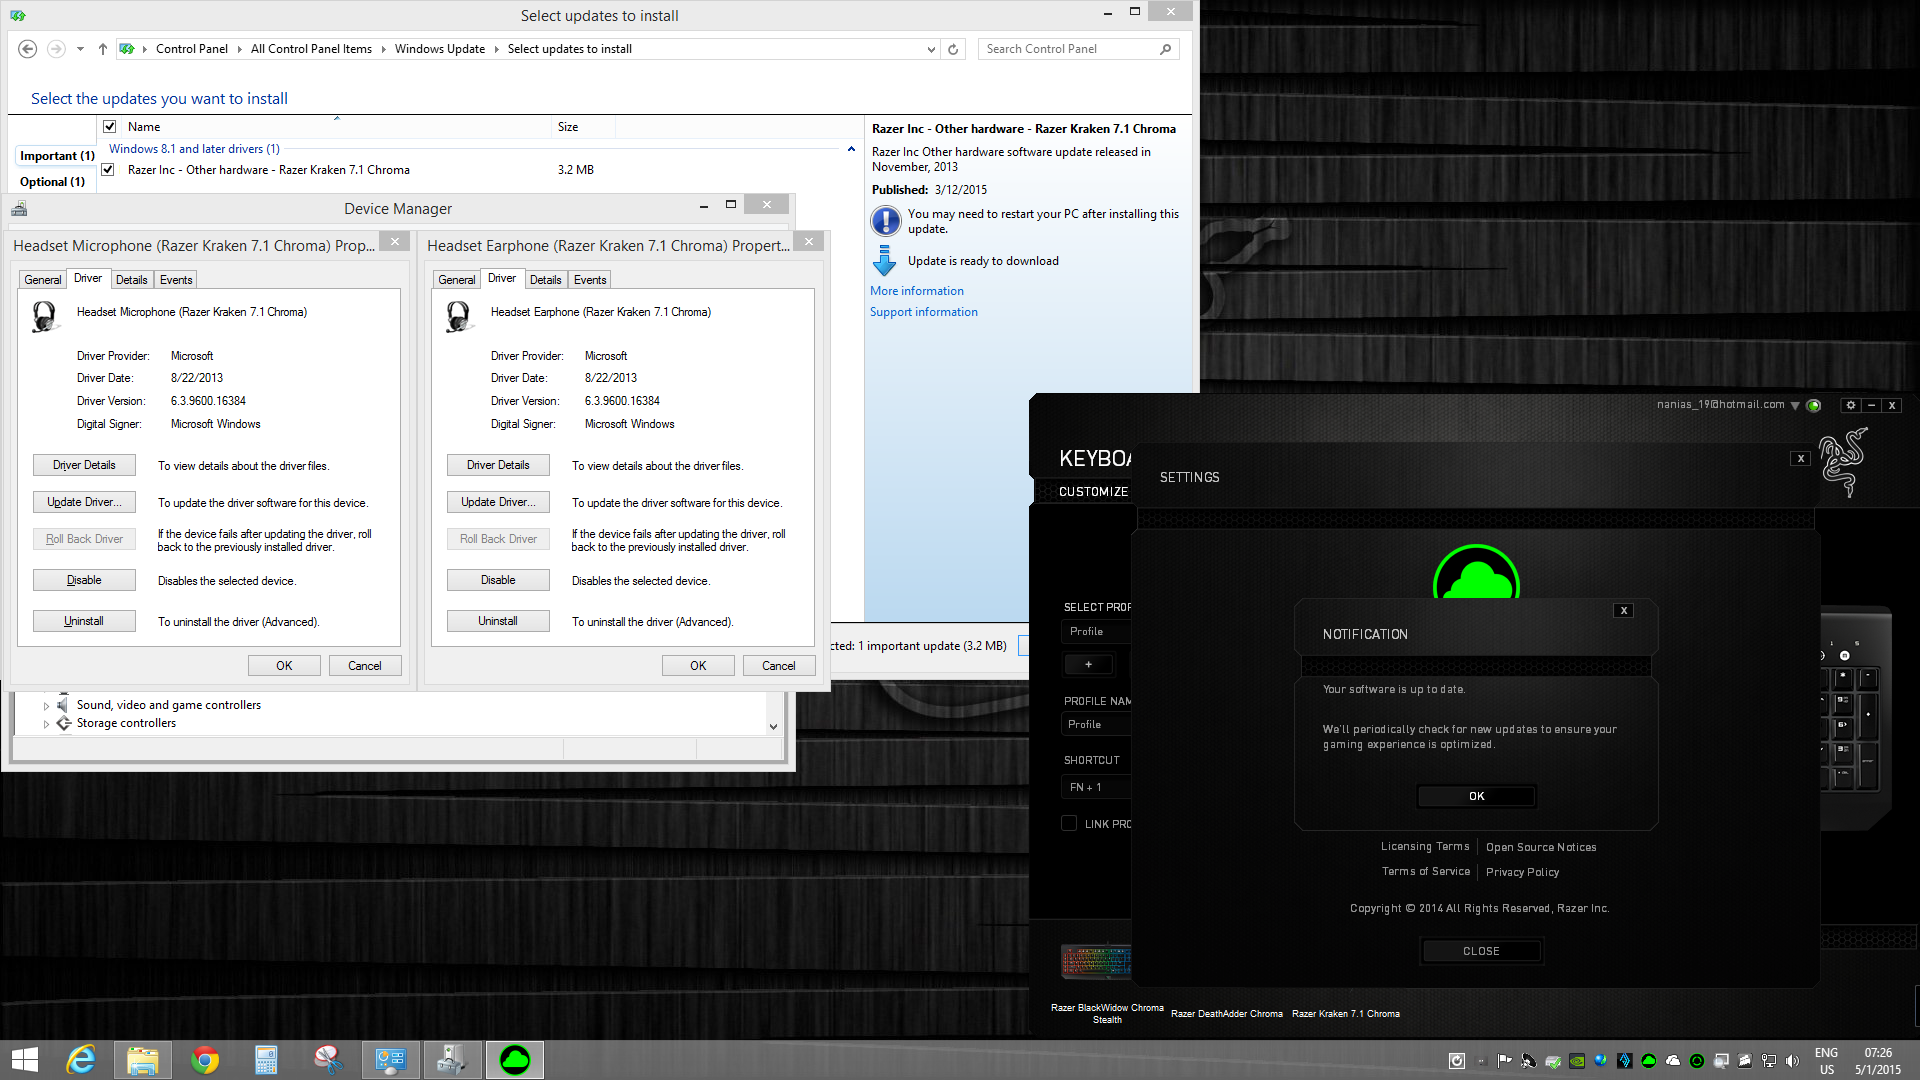Click the Profile Name field in Synapse
Screen dimensions: 1920x1080
pos(1096,724)
